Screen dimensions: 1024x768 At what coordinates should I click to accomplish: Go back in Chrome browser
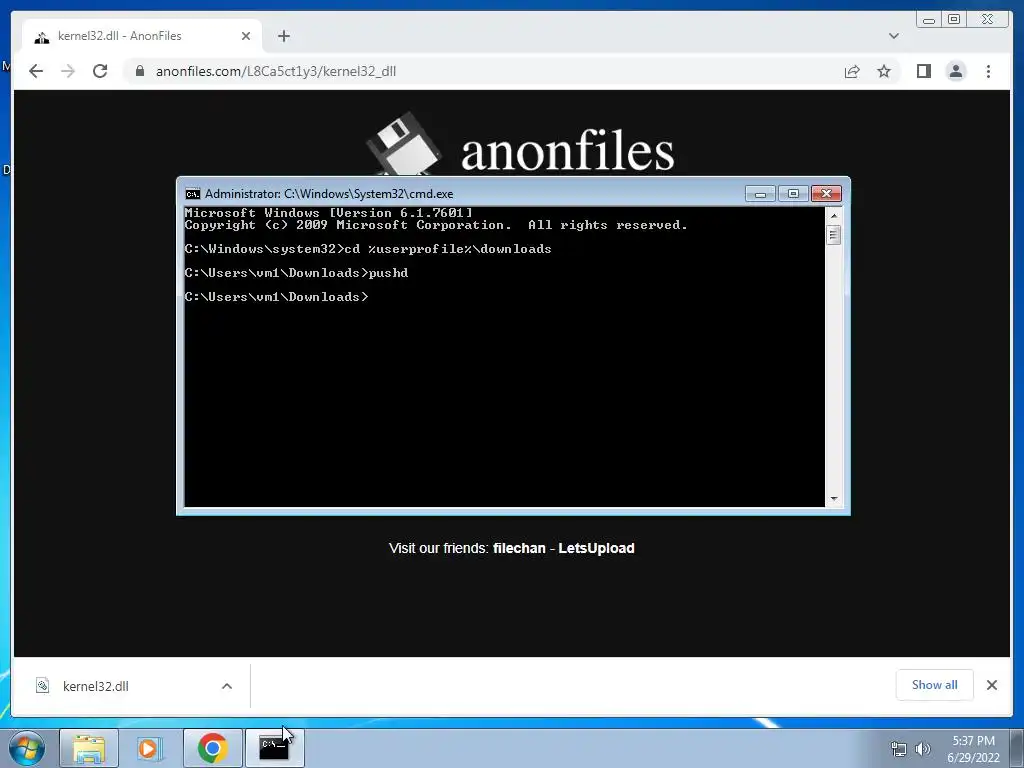point(36,71)
